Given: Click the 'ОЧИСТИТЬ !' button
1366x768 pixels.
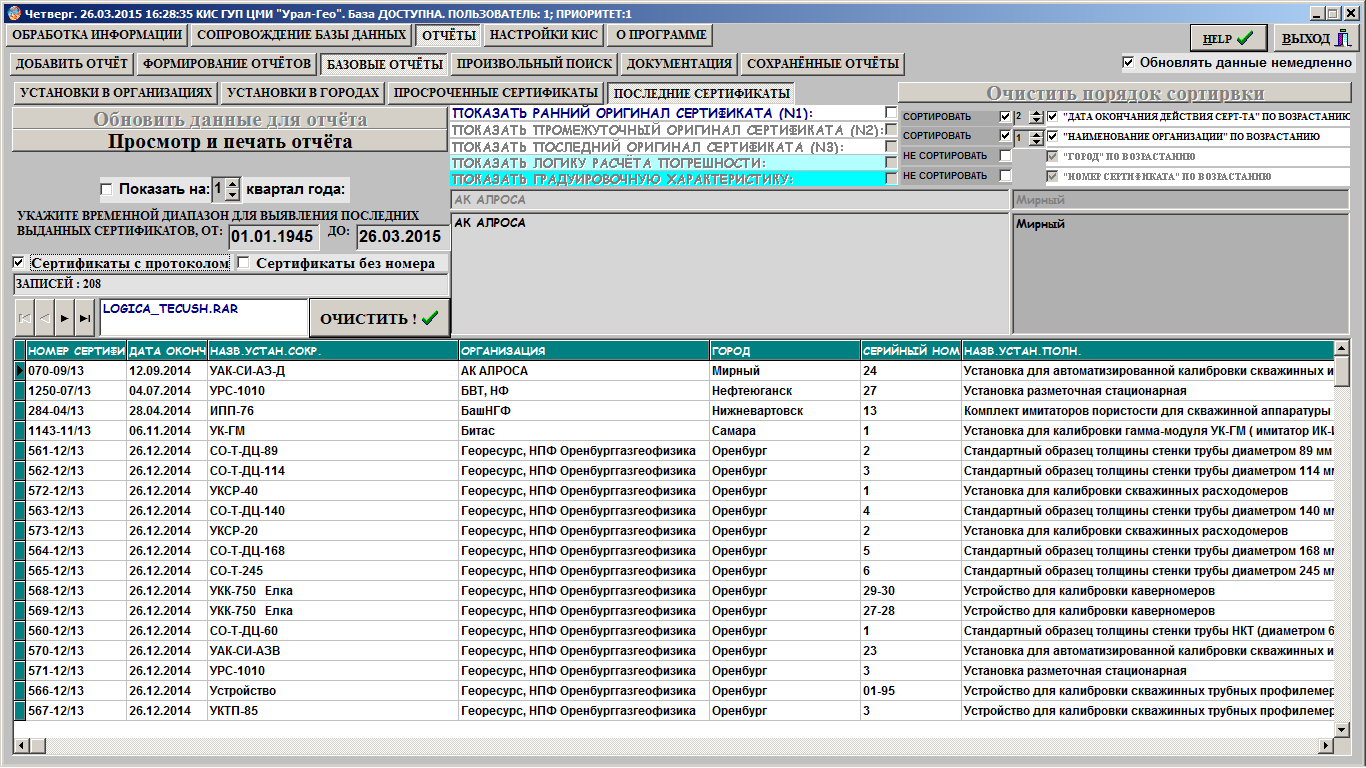Looking at the screenshot, I should (x=379, y=318).
